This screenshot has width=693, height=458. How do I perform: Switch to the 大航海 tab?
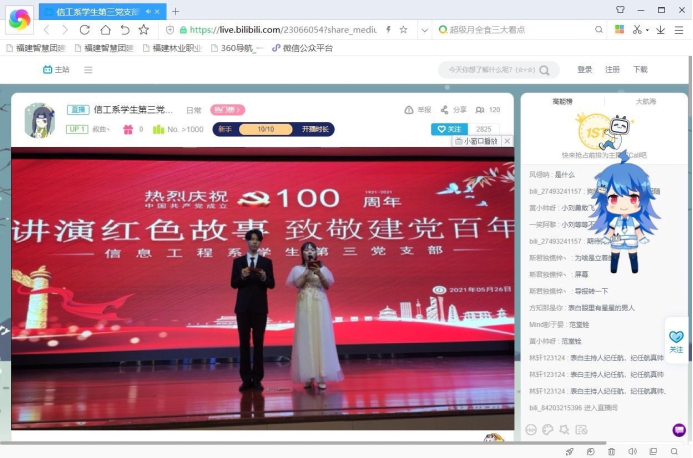646,101
